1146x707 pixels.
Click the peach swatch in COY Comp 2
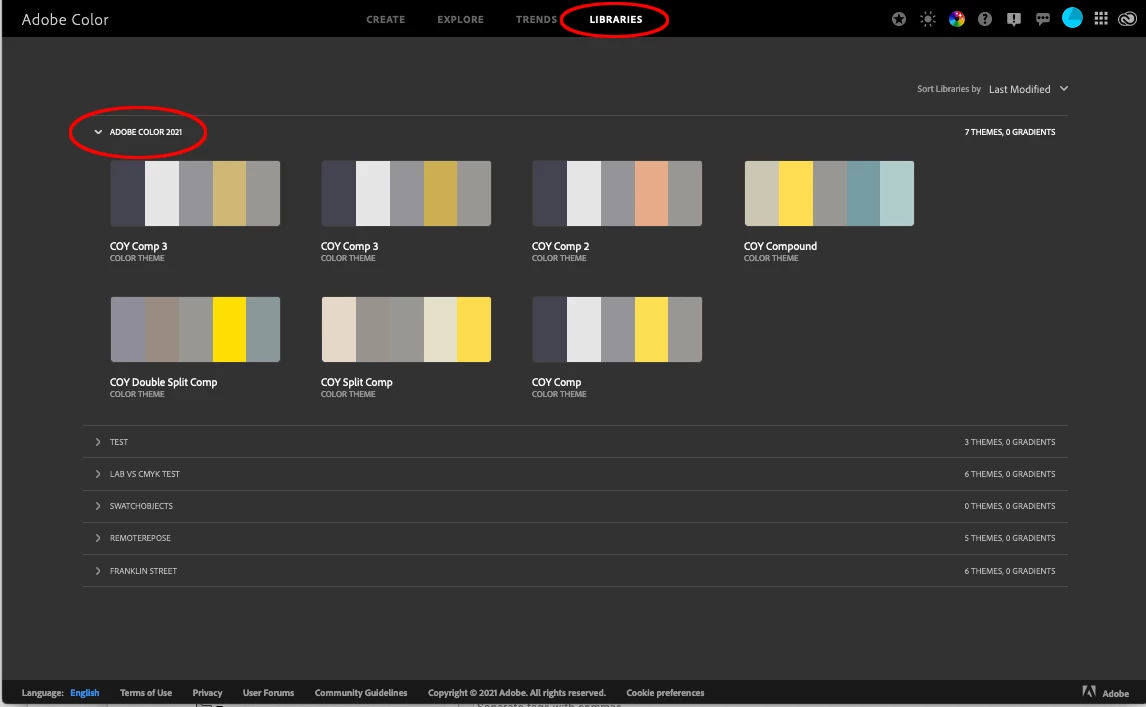651,194
